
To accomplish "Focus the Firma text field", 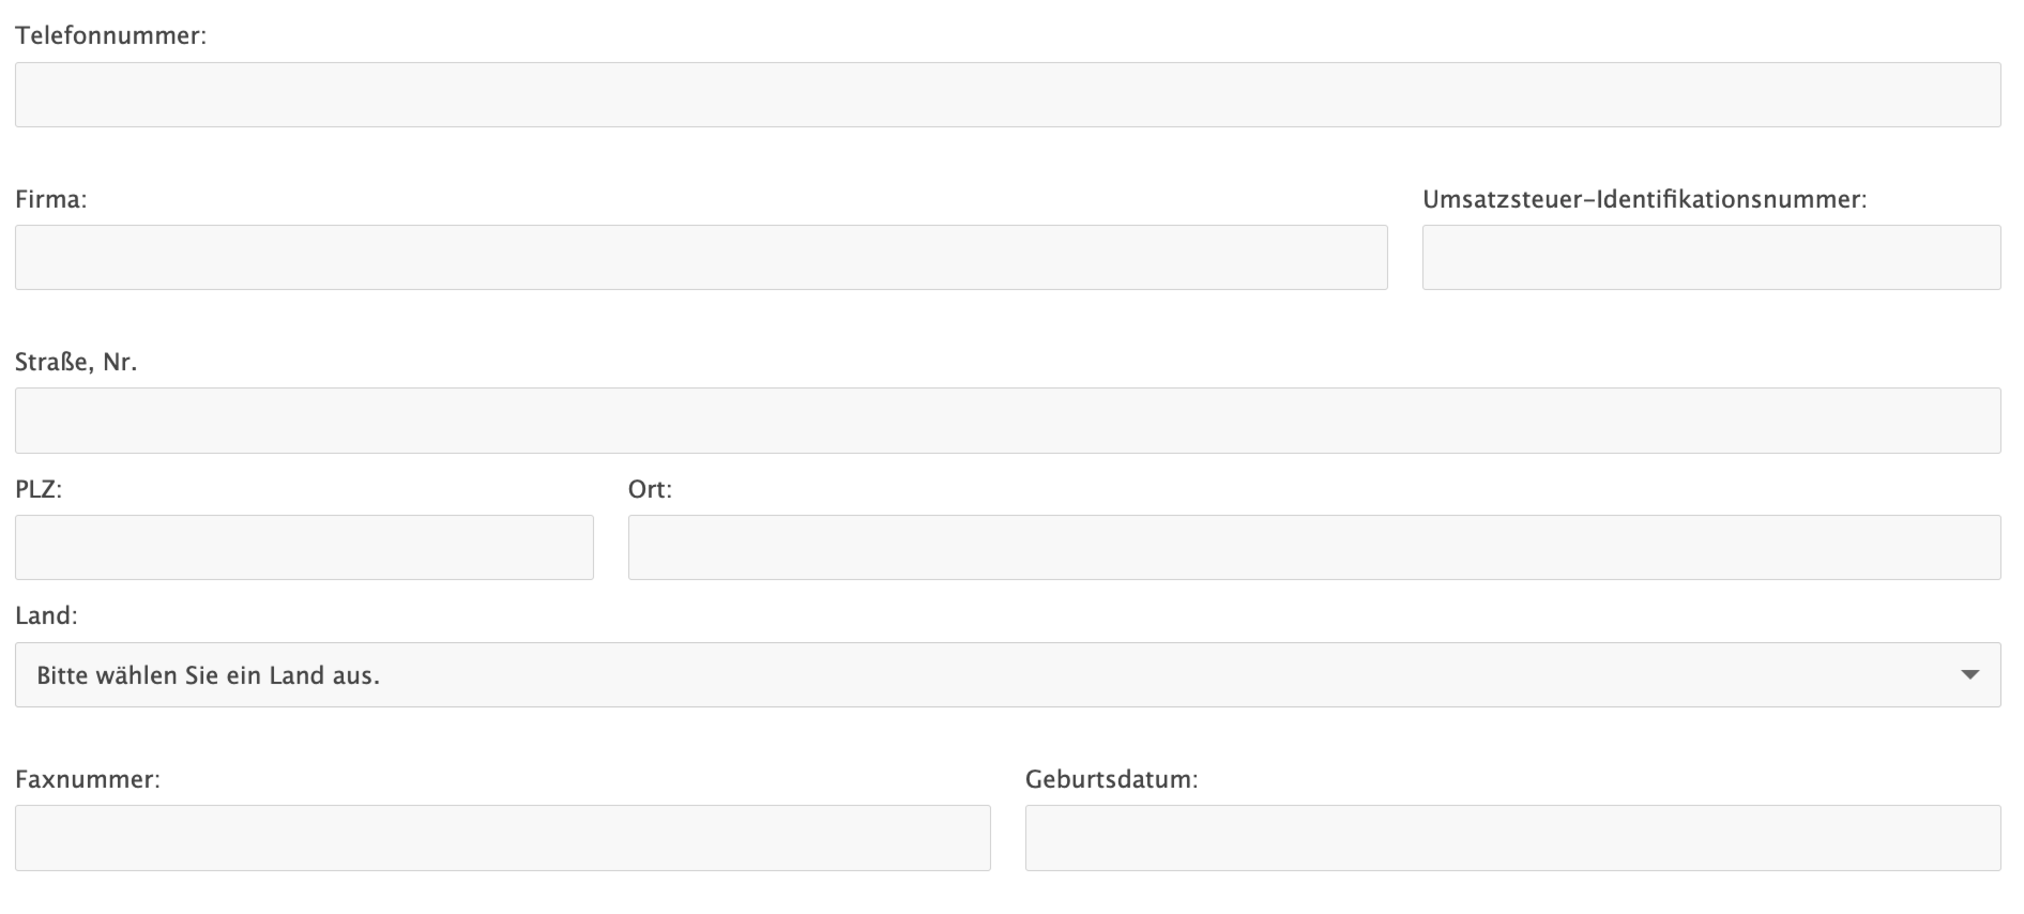I will 700,257.
